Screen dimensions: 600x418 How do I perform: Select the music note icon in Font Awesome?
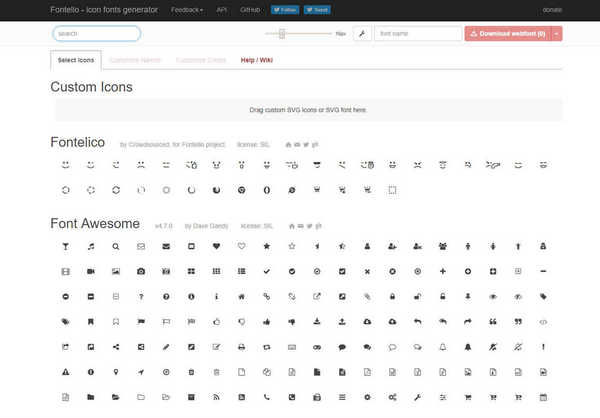pos(91,246)
